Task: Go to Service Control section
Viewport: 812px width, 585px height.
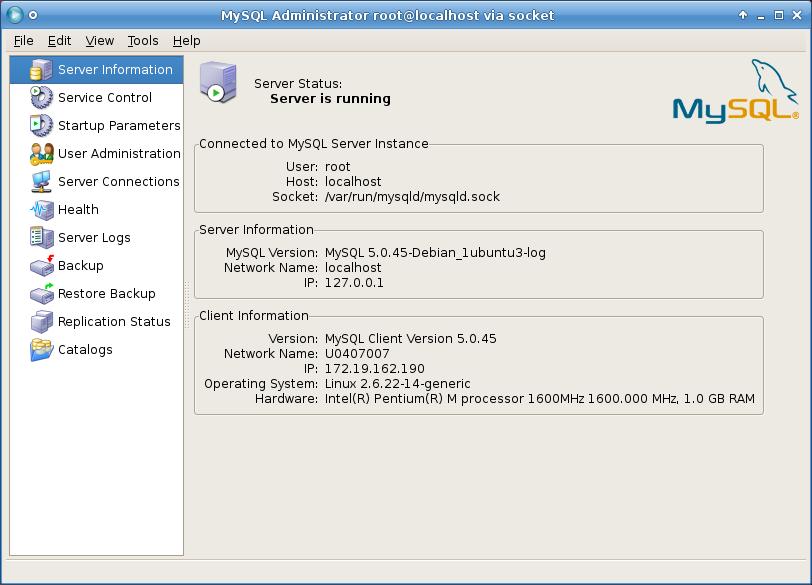Action: 96,97
